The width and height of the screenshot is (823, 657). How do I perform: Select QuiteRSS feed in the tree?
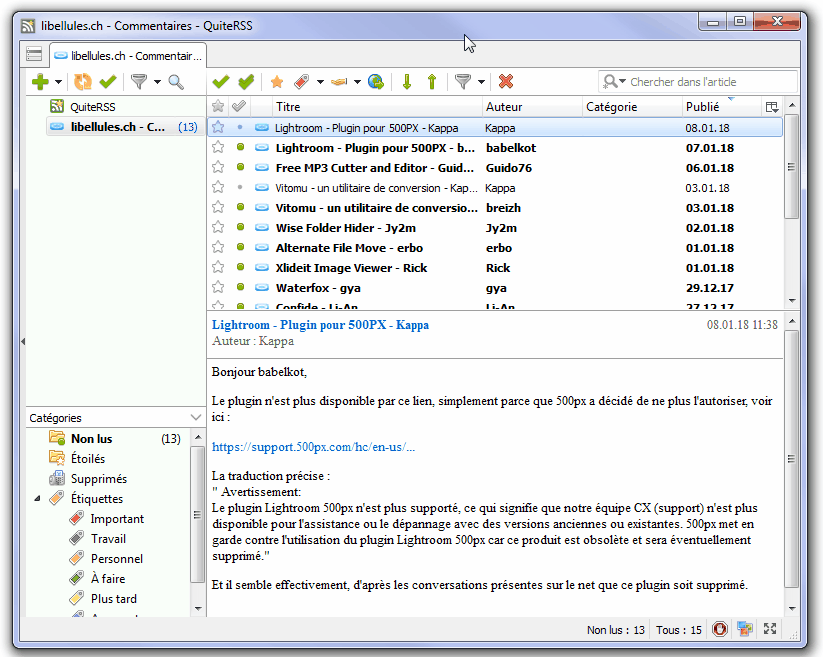[92, 107]
